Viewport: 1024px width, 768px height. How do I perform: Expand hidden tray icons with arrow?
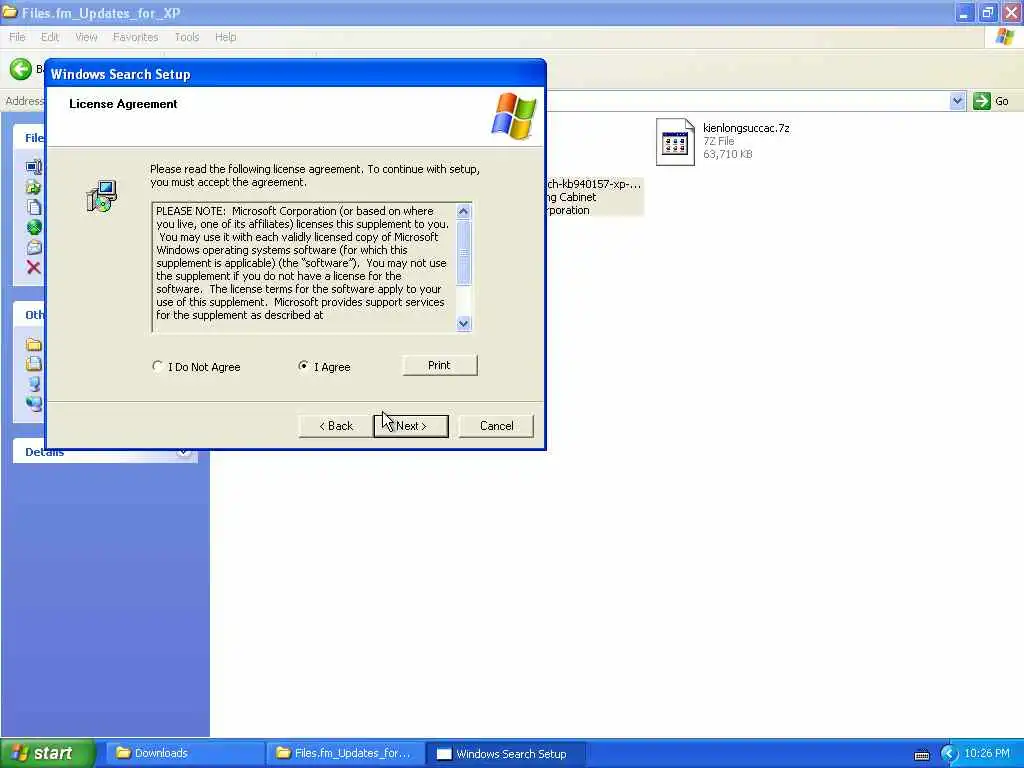click(949, 754)
